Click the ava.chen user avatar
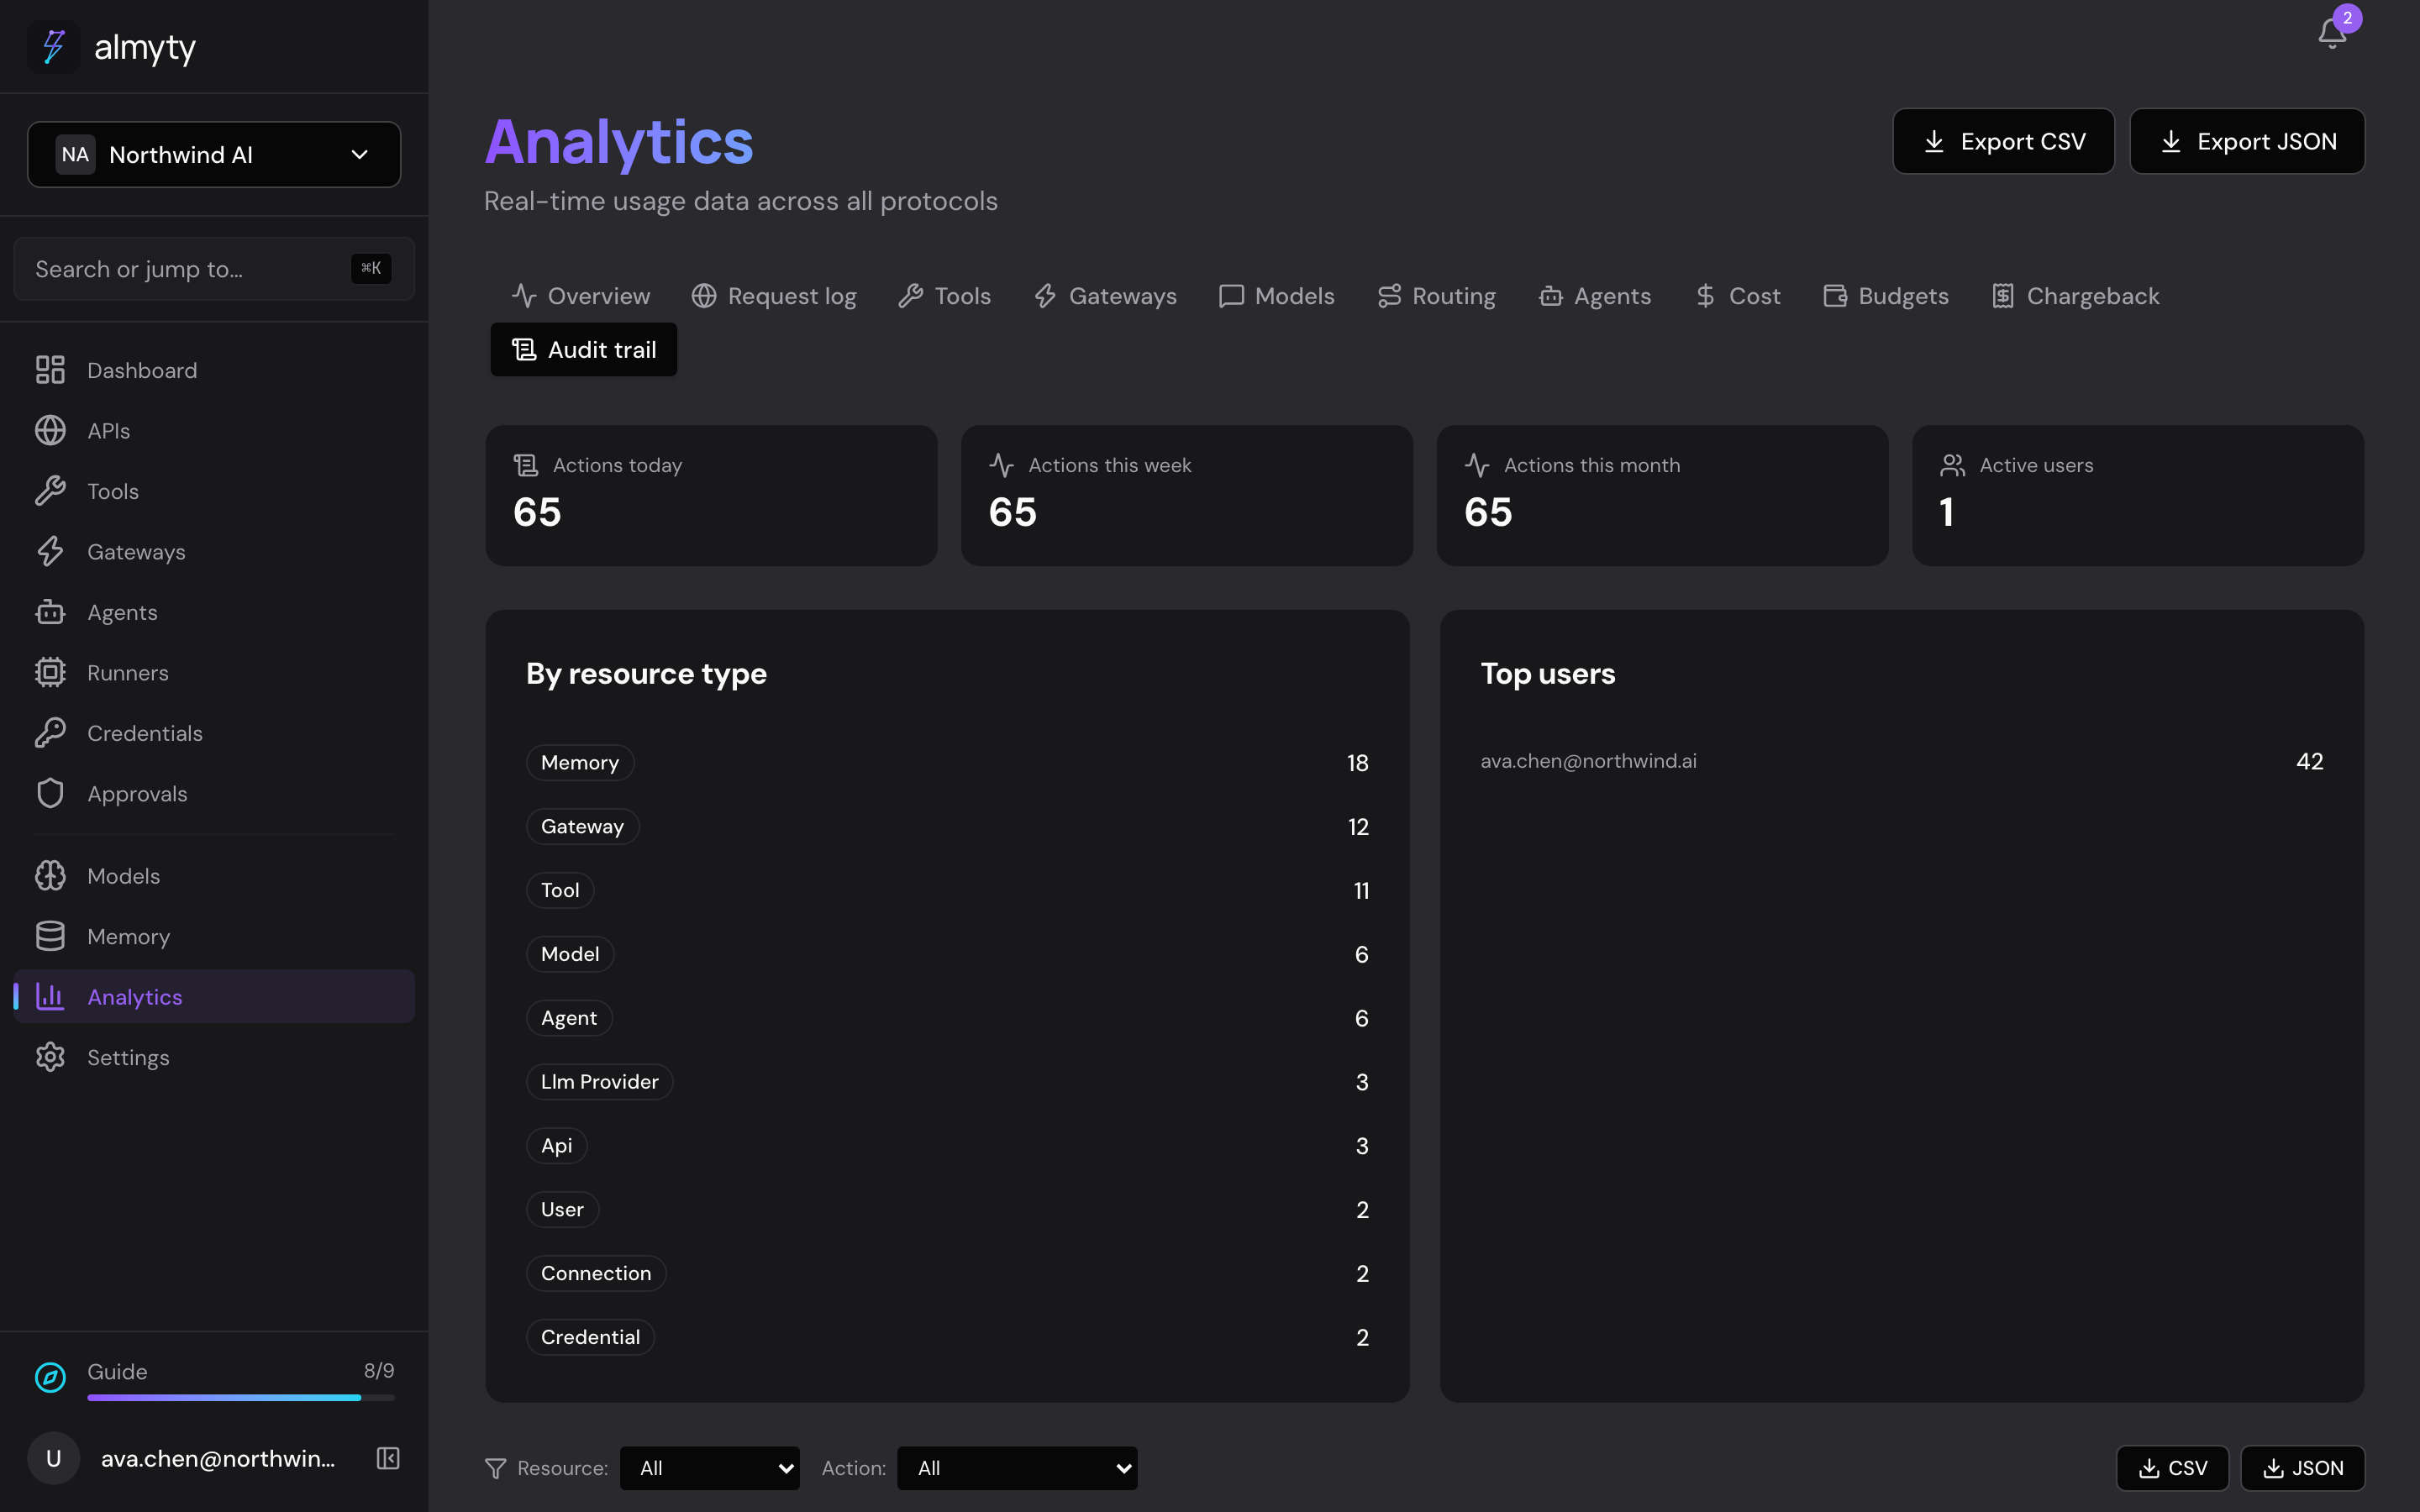Screen dimensions: 2420x1512 (x=54, y=1458)
